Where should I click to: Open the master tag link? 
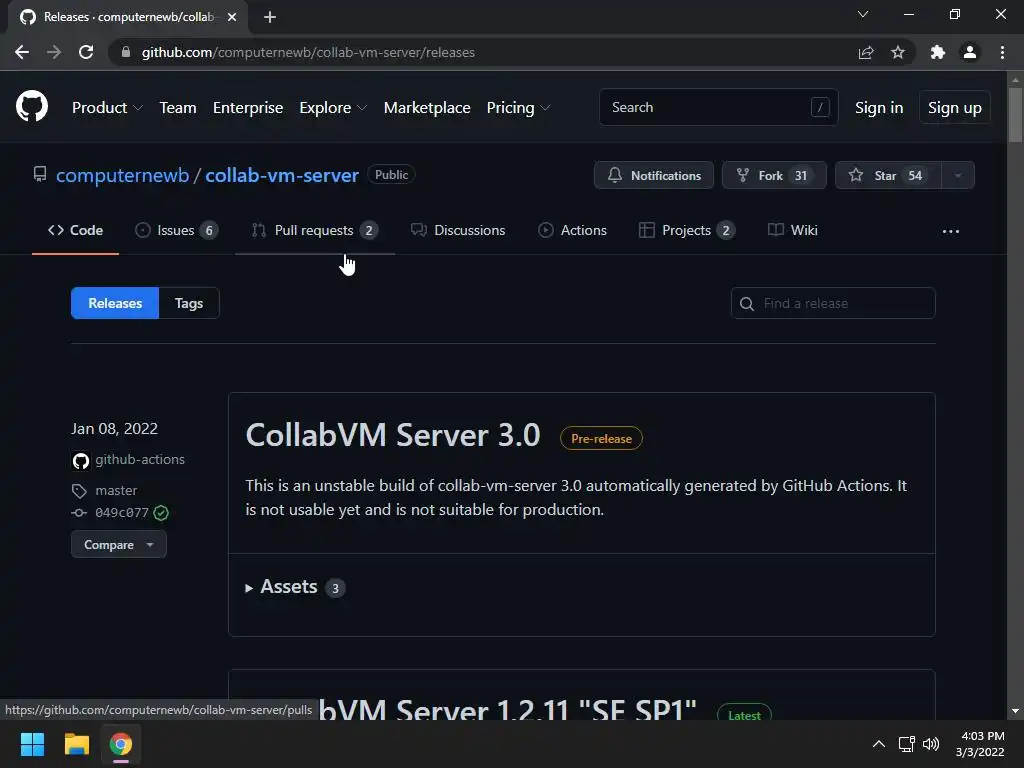[116, 490]
